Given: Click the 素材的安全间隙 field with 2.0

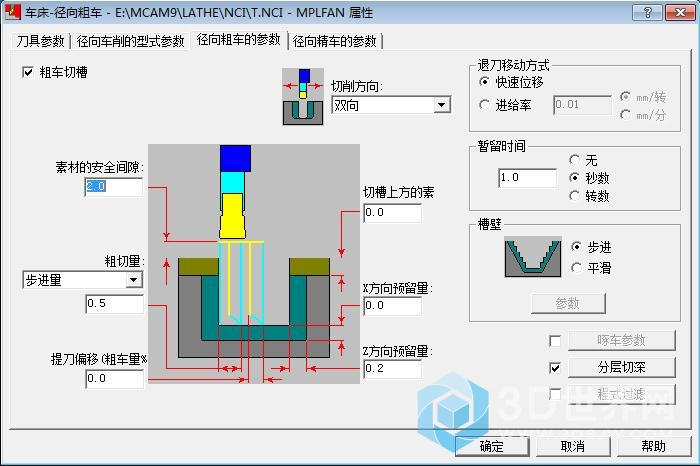Looking at the screenshot, I should click(113, 187).
